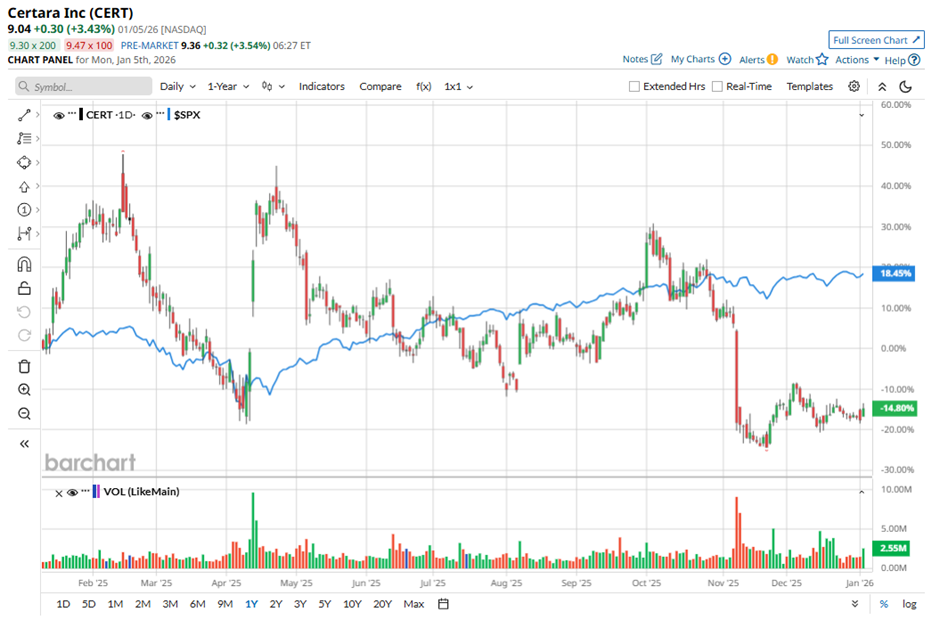The image size is (940, 620).
Task: Hide the CERT series with eye icon
Action: point(58,115)
